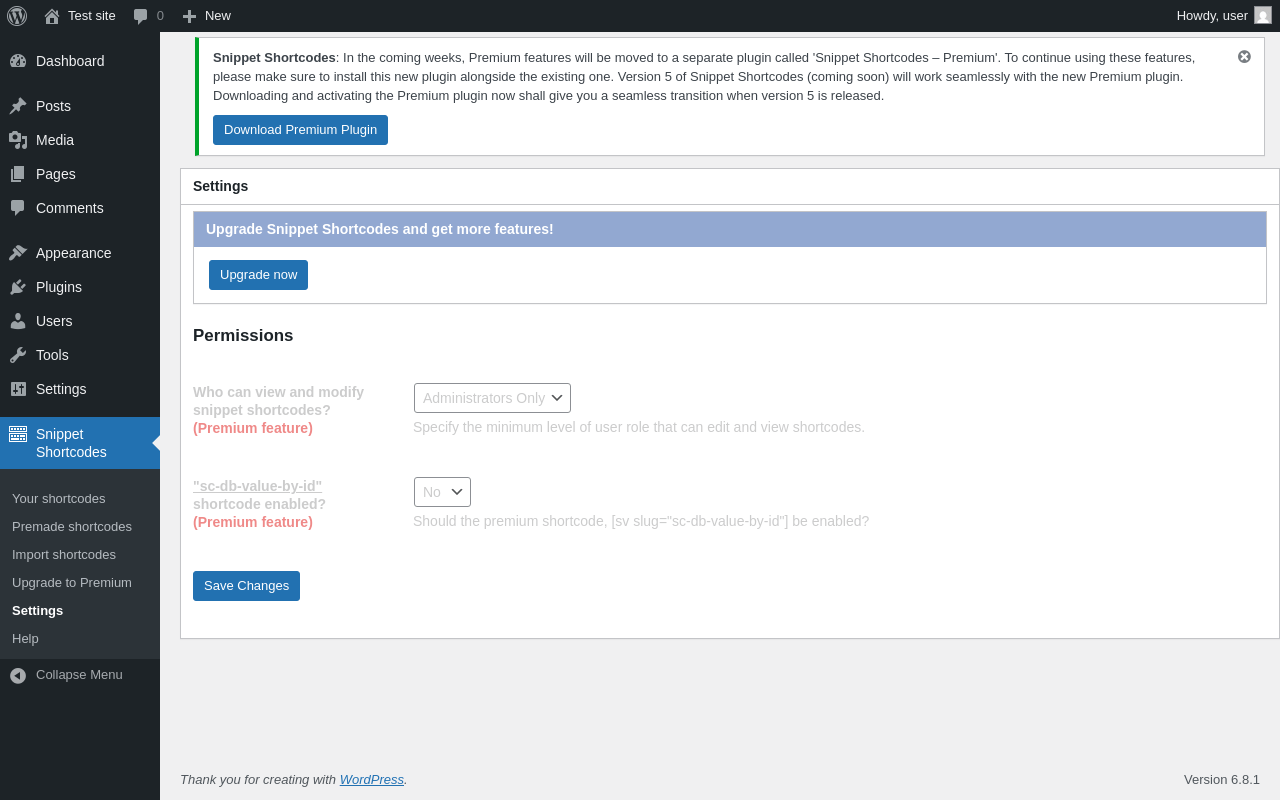The width and height of the screenshot is (1280, 800).
Task: Click the WordPress logo icon
Action: pyautogui.click(x=17, y=16)
